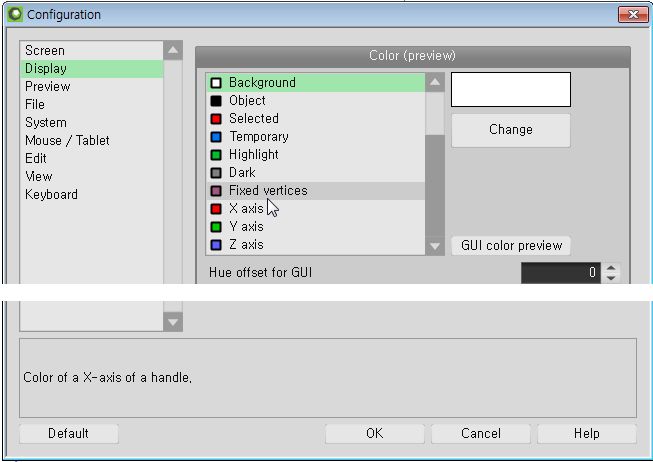
Task: Click the Background white color icon
Action: [216, 83]
